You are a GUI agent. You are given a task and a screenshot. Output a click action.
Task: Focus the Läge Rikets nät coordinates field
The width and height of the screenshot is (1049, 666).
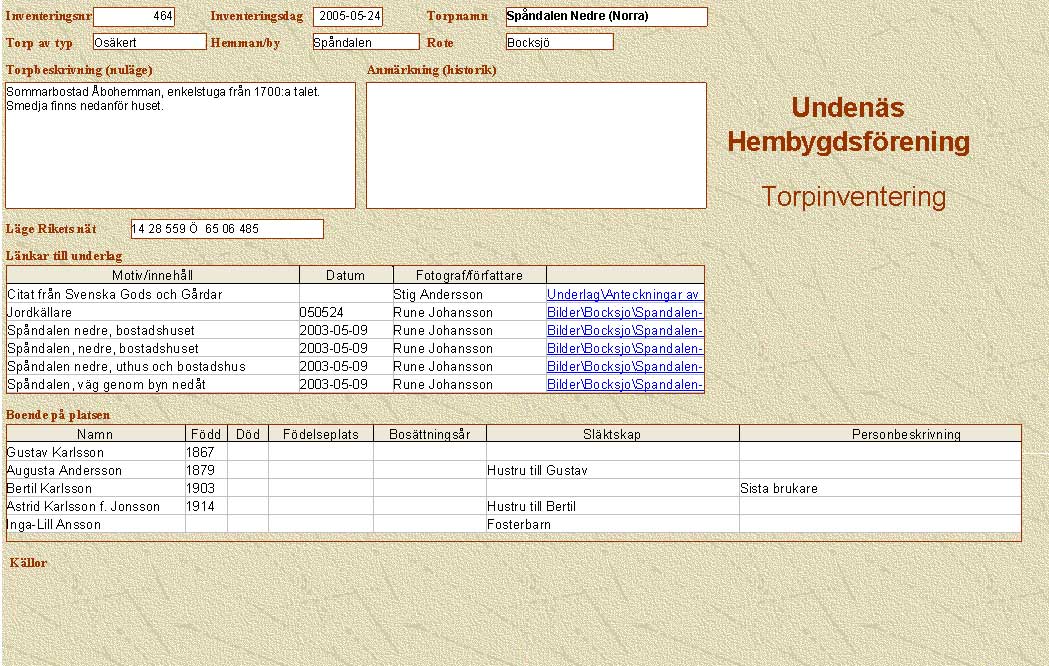pos(227,229)
